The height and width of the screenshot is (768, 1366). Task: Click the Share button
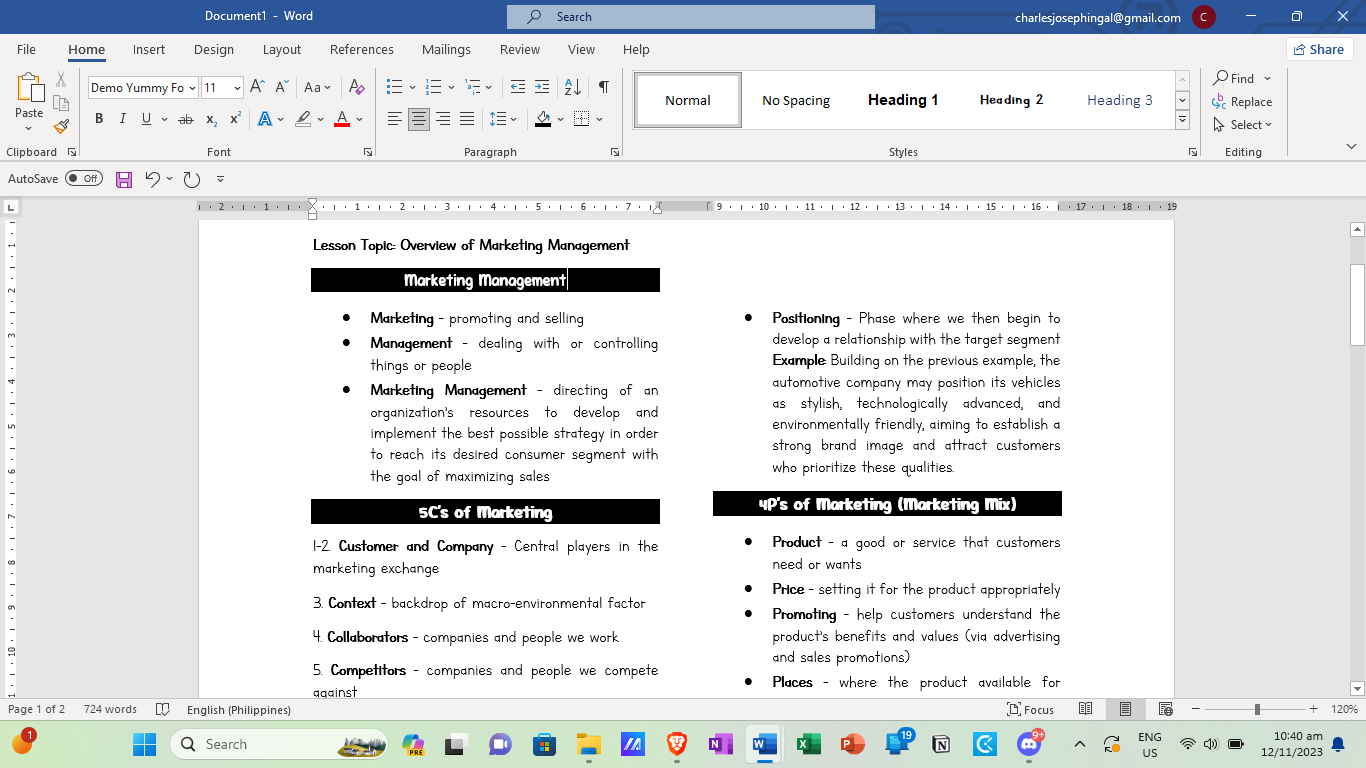1319,49
